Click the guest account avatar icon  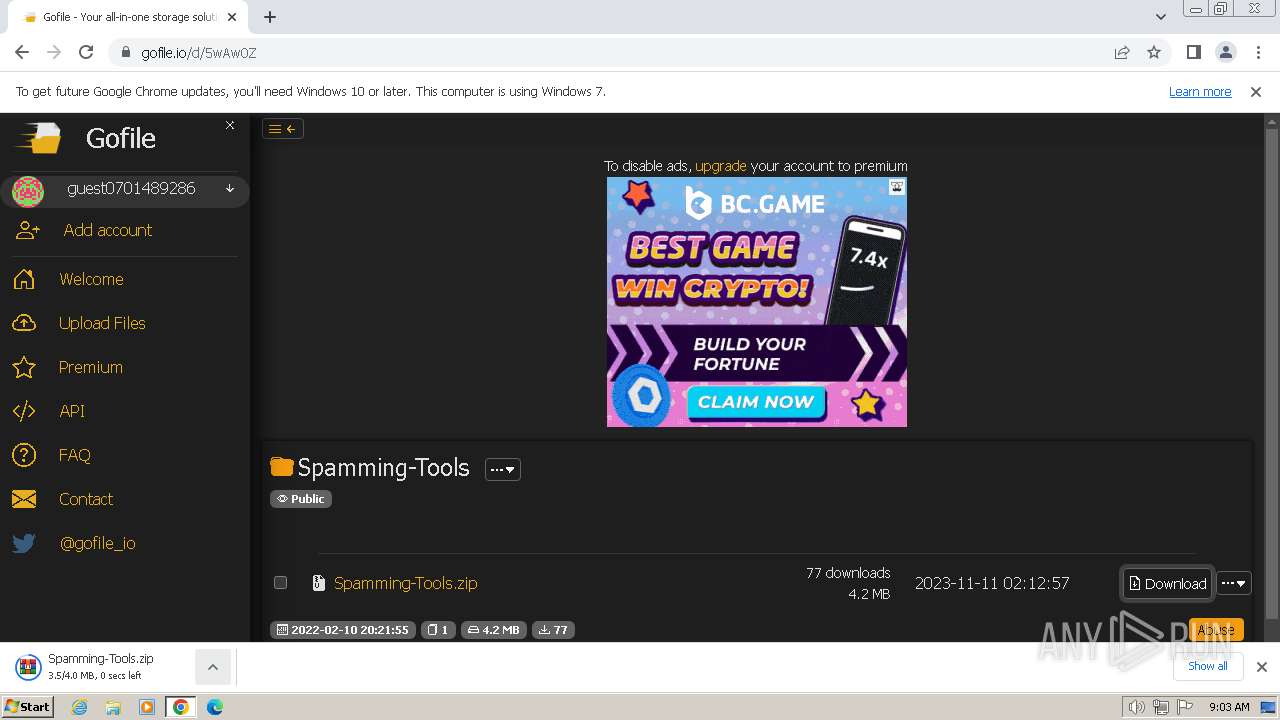coord(28,190)
